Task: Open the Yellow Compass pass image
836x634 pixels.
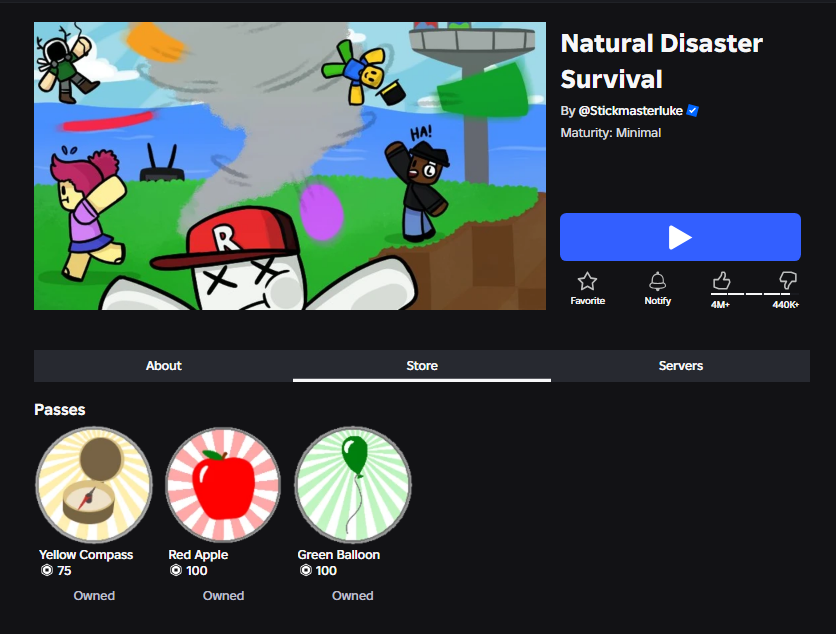Action: [x=94, y=485]
